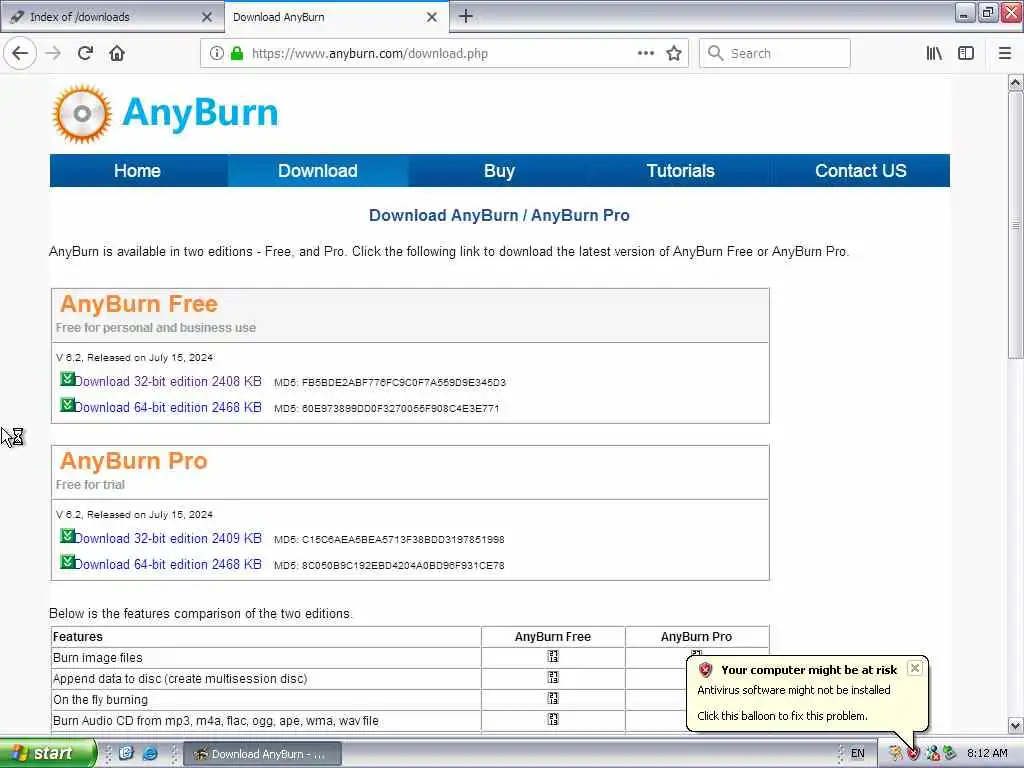Click the network tray icon beside clock
1024x768 pixels.
pyautogui.click(x=933, y=754)
